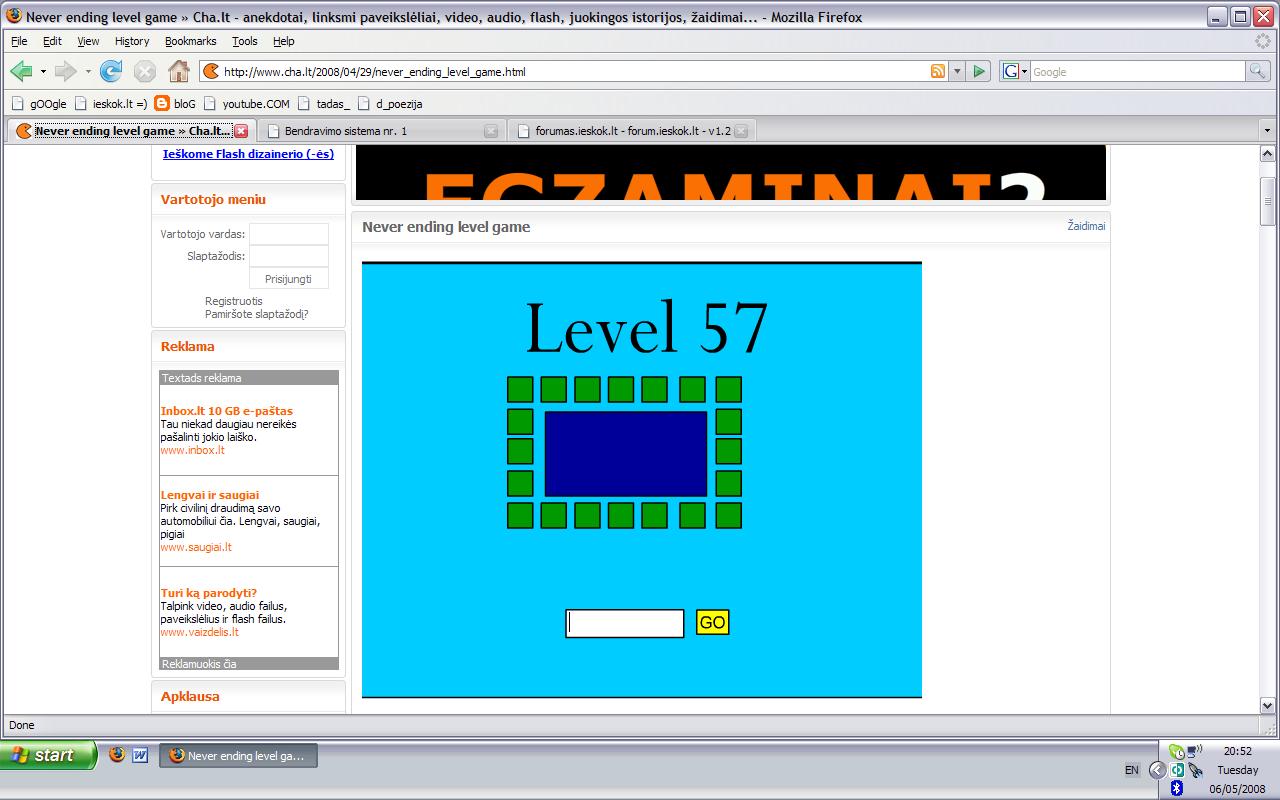
Task: Click the yellow GO button in game
Action: click(713, 622)
